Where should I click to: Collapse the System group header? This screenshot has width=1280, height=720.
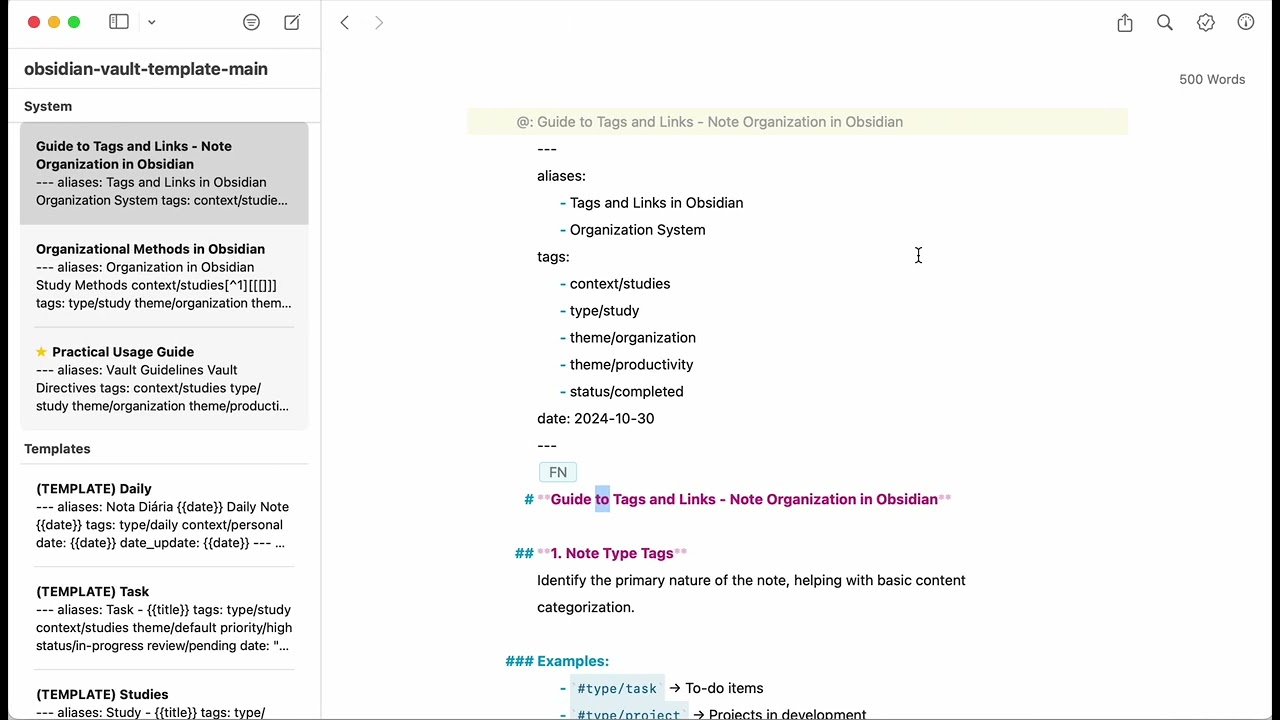click(48, 106)
